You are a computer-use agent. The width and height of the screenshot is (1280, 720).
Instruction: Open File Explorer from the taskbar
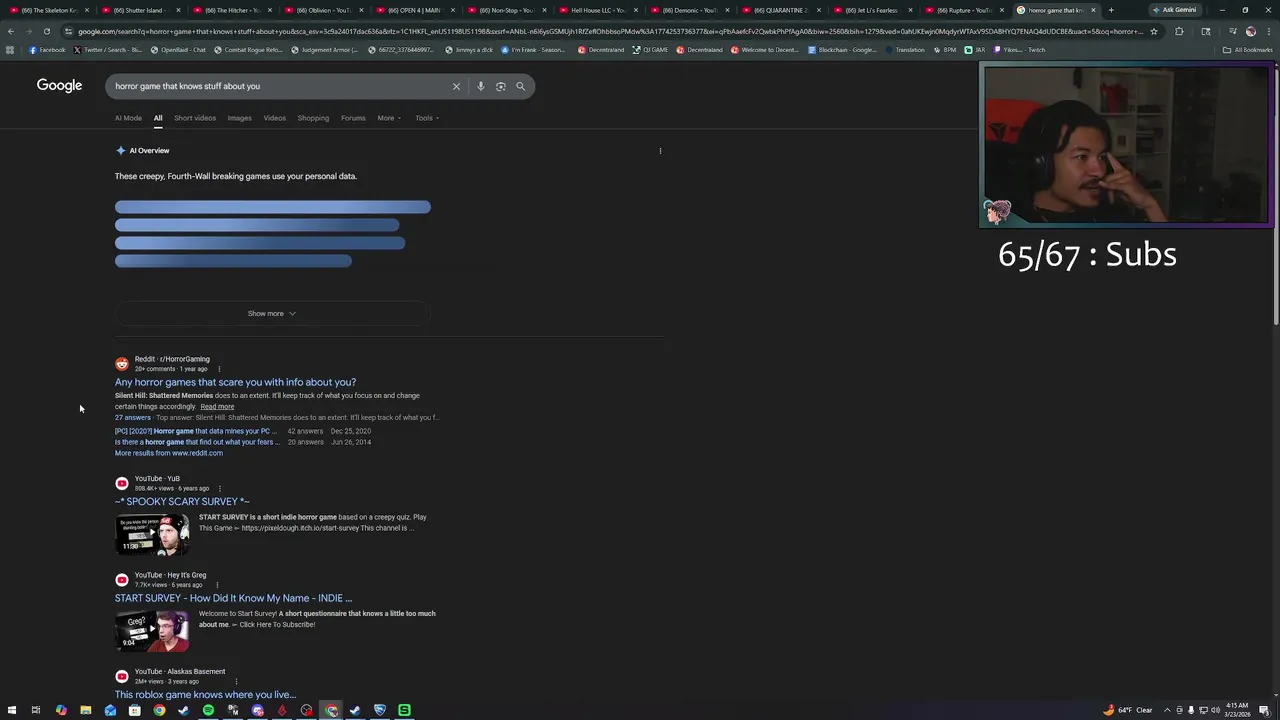click(86, 710)
